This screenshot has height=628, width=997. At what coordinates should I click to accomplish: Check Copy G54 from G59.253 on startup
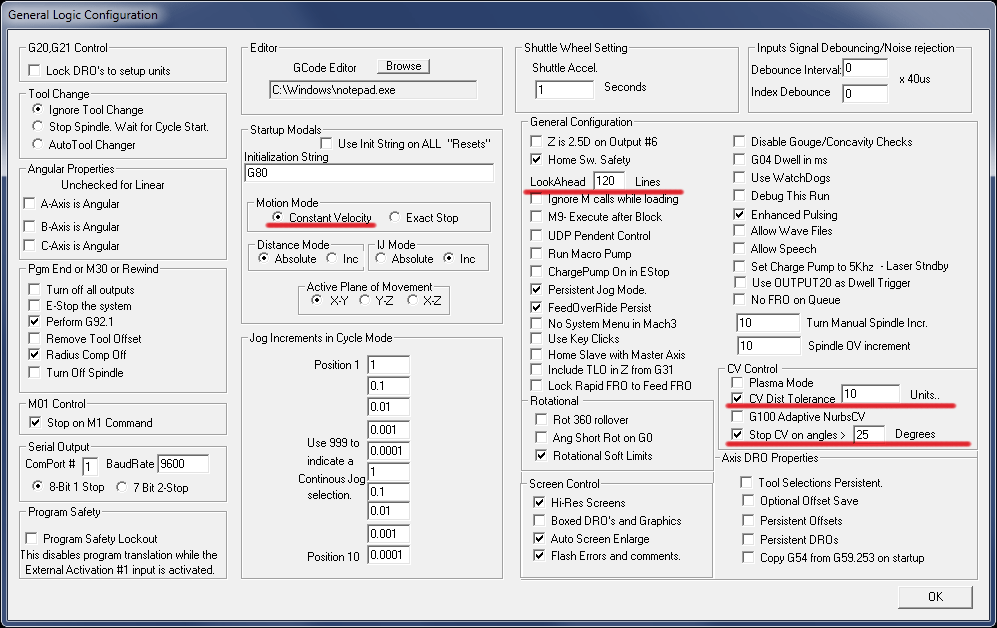point(747,557)
